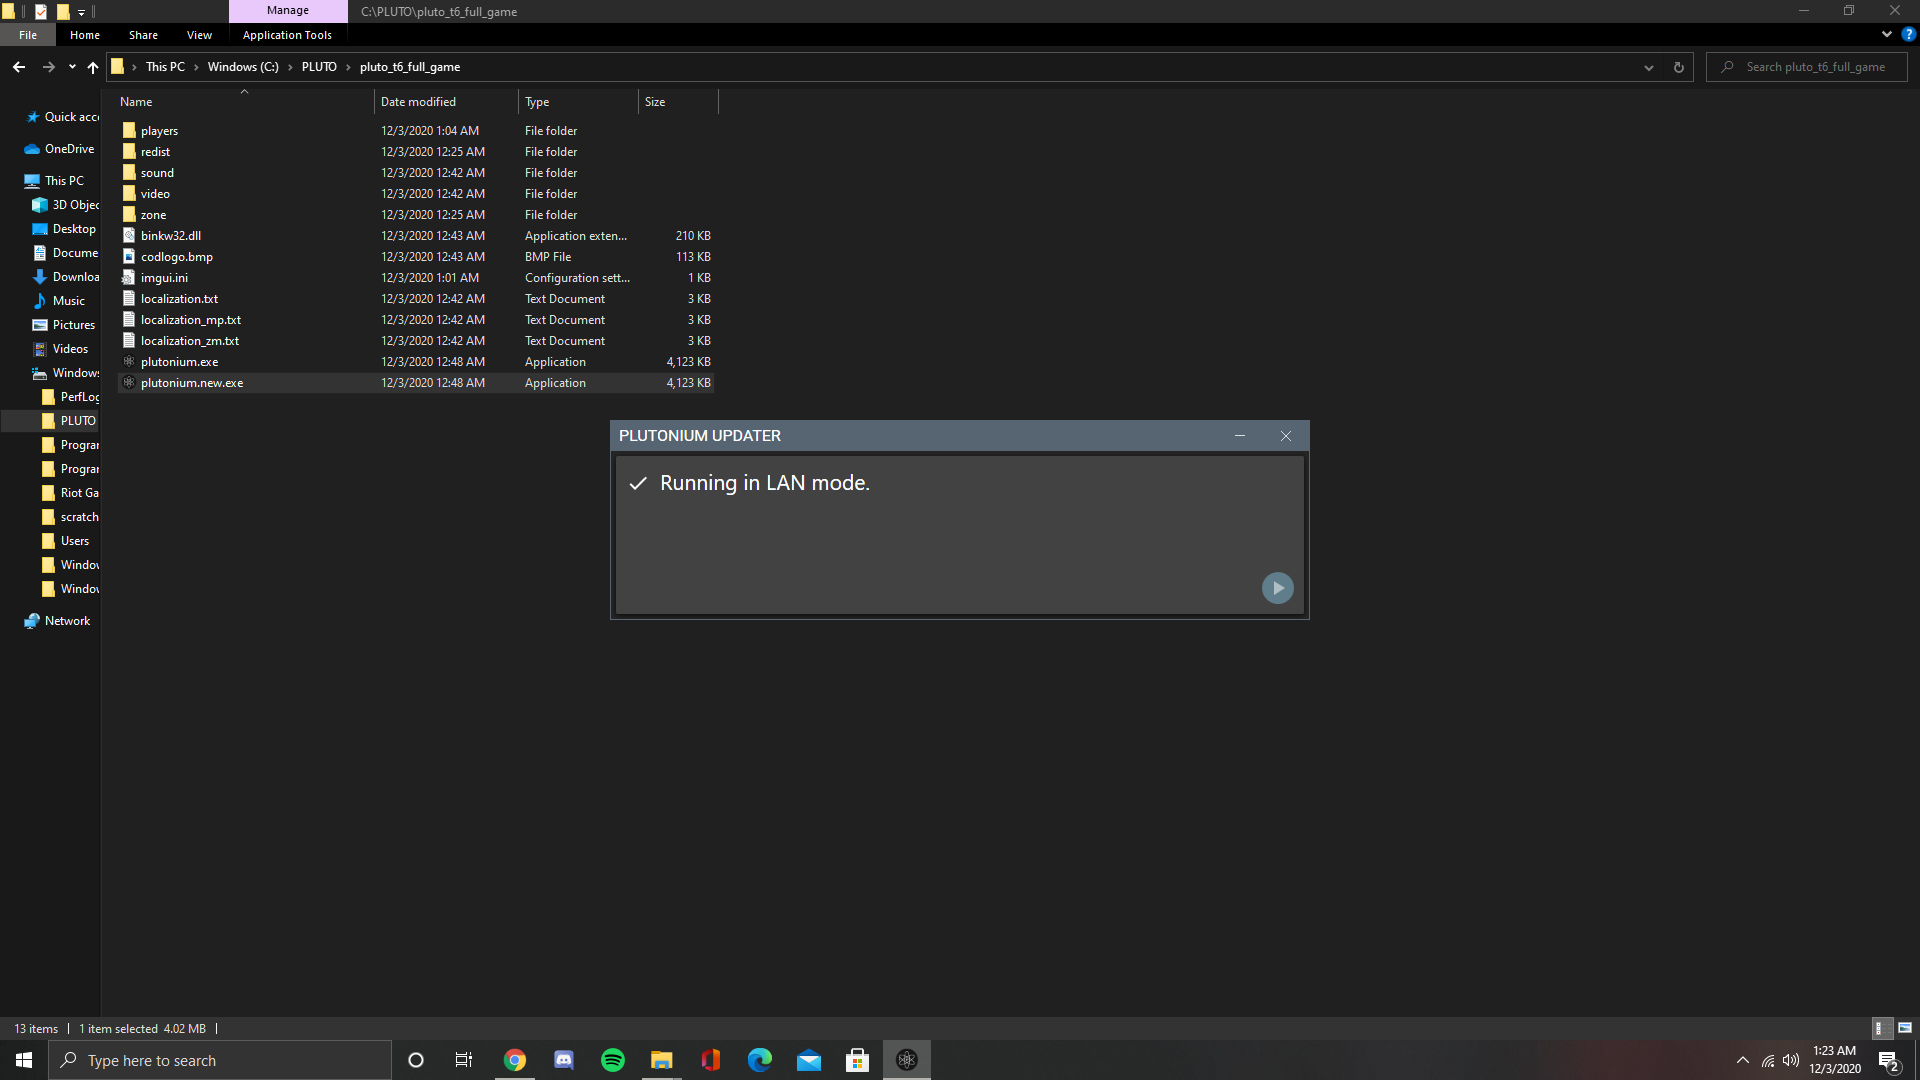Image resolution: width=1920 pixels, height=1080 pixels.
Task: Open the Windows Start menu
Action: 24,1060
